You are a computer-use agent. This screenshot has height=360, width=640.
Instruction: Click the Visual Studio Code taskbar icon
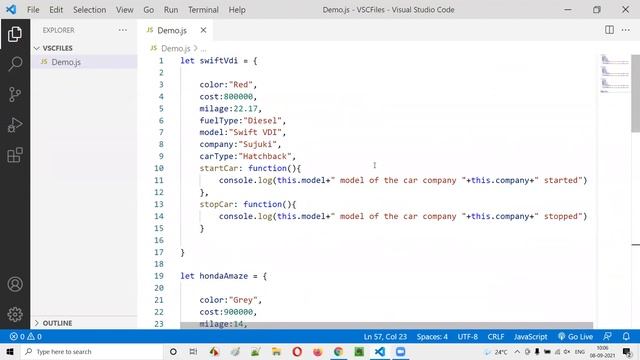coord(380,351)
